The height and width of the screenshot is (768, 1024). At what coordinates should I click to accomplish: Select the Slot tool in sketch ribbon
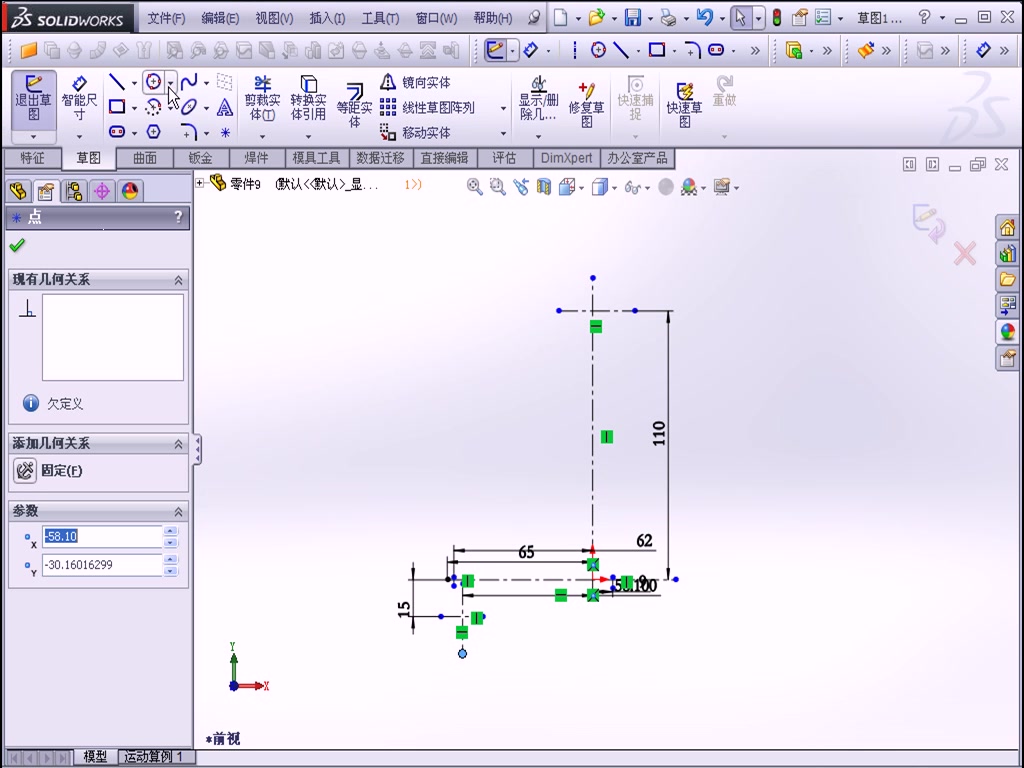117,132
